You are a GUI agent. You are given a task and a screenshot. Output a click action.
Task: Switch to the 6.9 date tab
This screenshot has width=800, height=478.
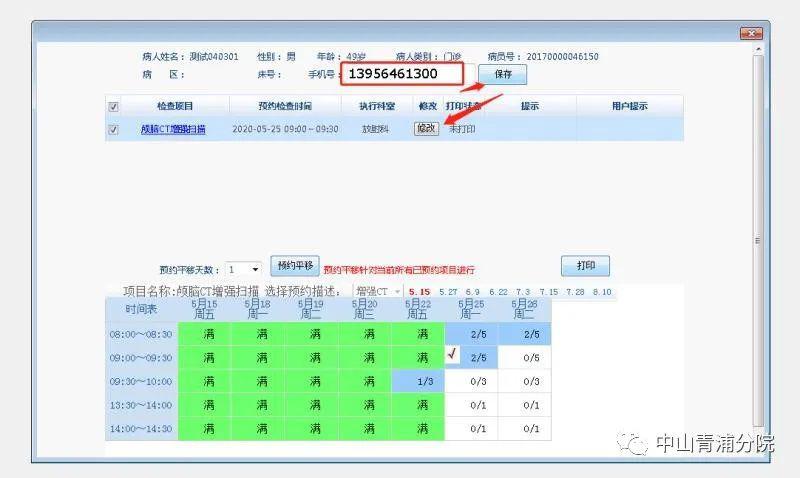(472, 292)
